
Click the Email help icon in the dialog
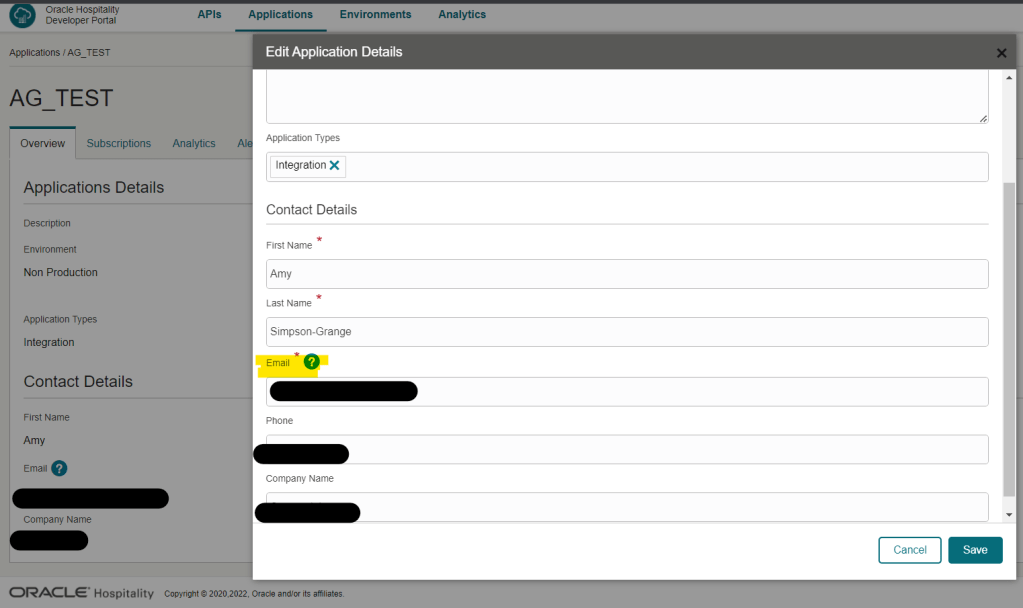pyautogui.click(x=311, y=362)
